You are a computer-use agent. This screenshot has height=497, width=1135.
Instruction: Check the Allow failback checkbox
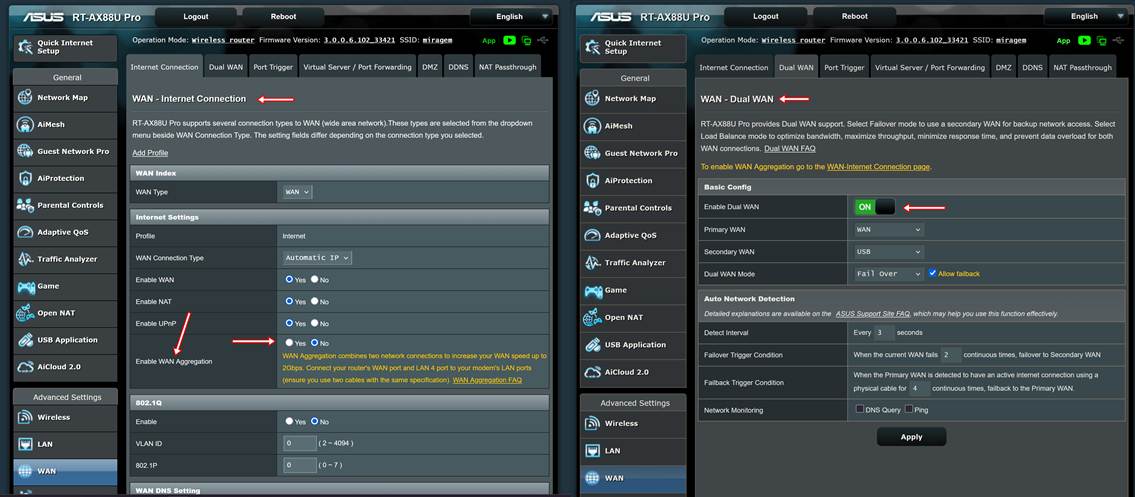coord(933,273)
